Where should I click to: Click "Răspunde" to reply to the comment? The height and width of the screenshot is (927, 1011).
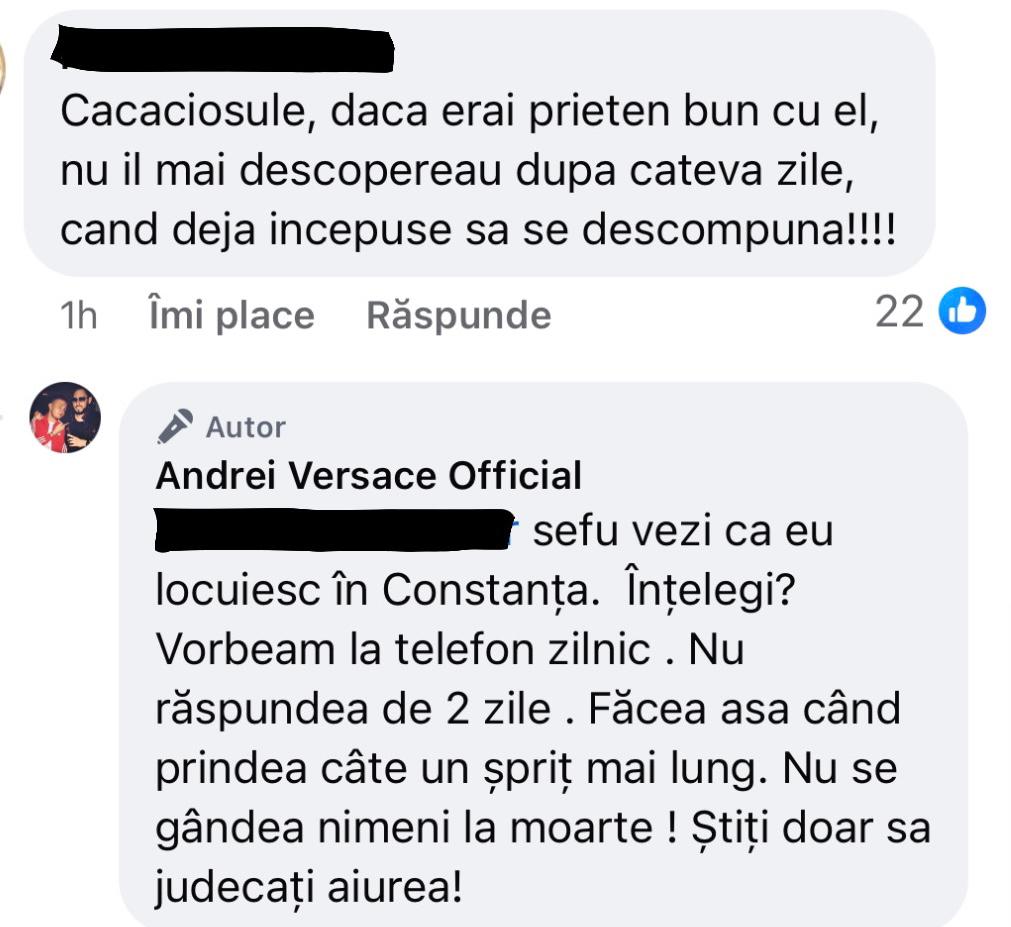point(459,315)
